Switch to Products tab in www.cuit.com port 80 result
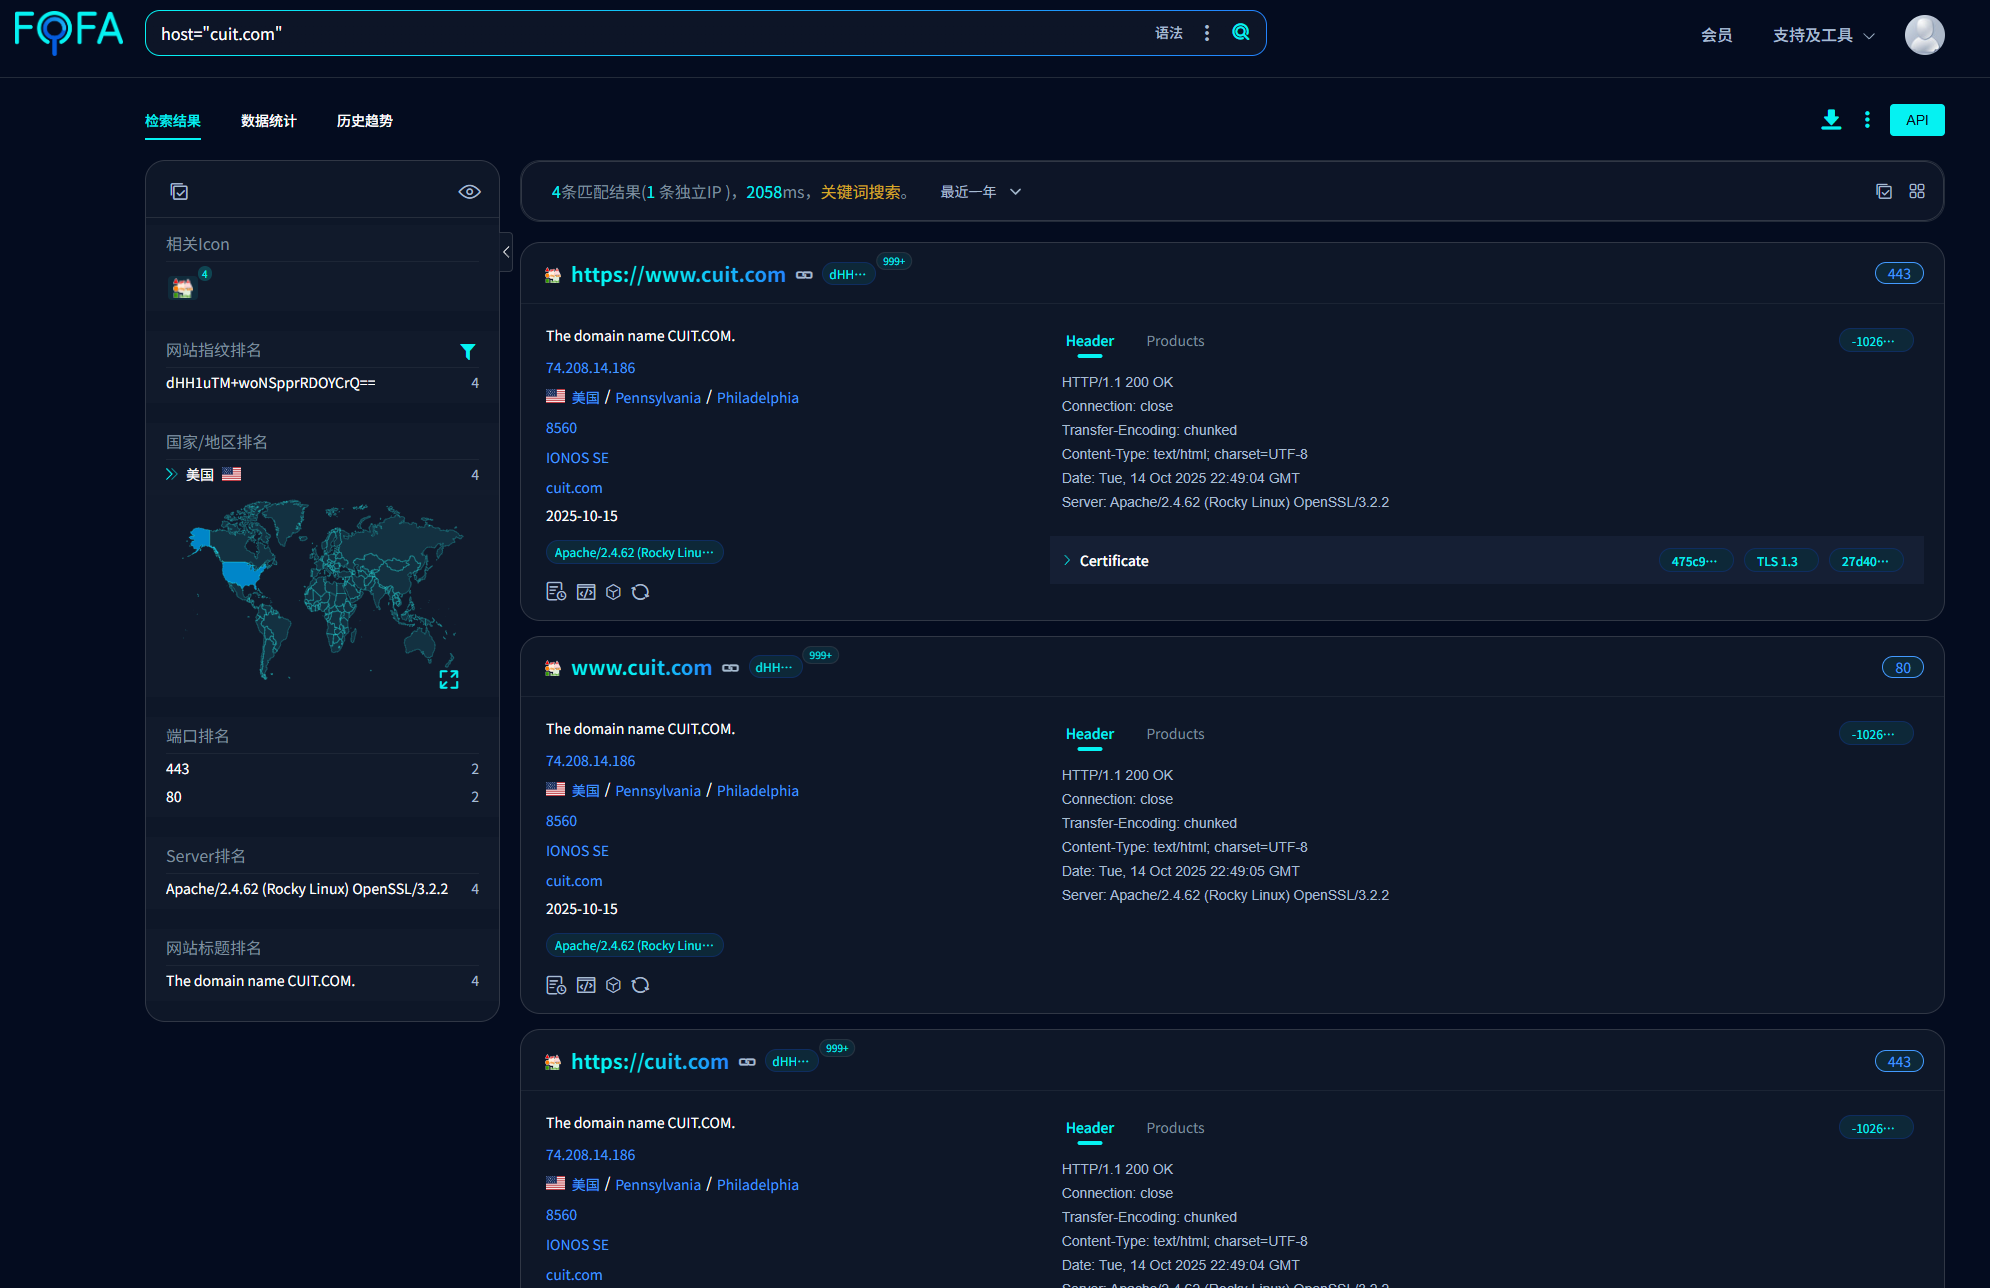 pyautogui.click(x=1175, y=734)
